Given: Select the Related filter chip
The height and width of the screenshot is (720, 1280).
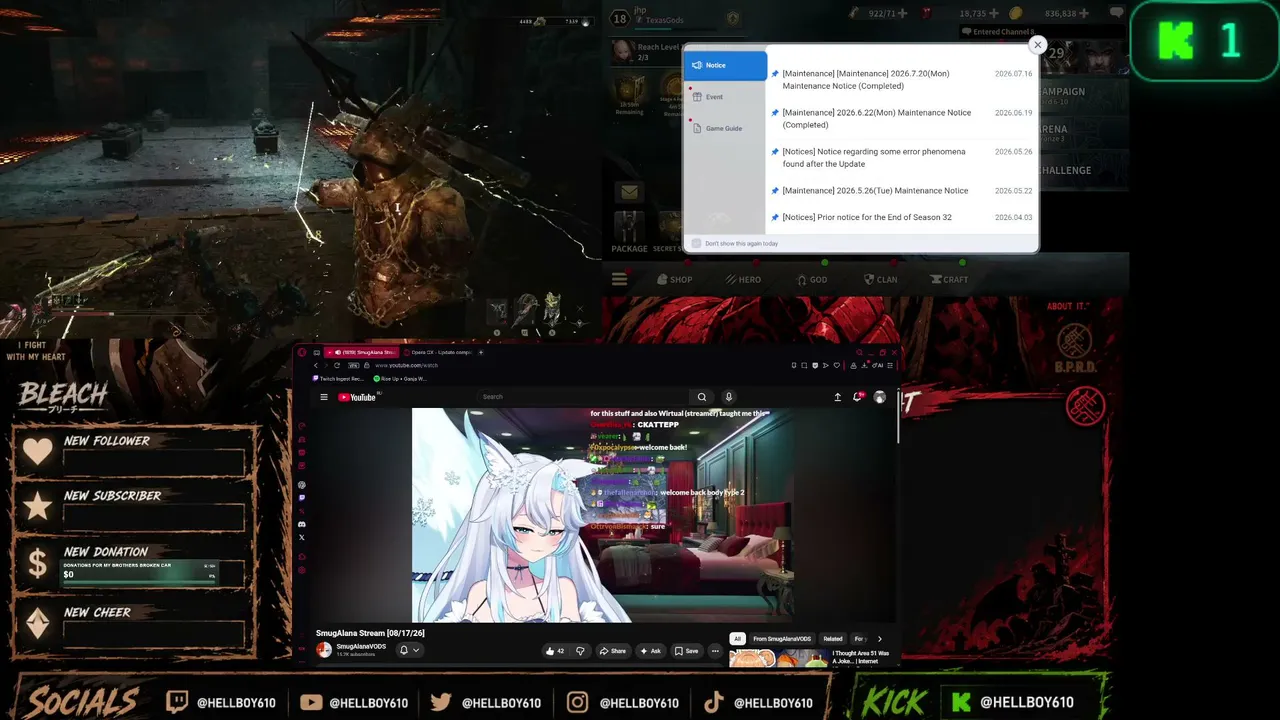Looking at the screenshot, I should pos(832,639).
